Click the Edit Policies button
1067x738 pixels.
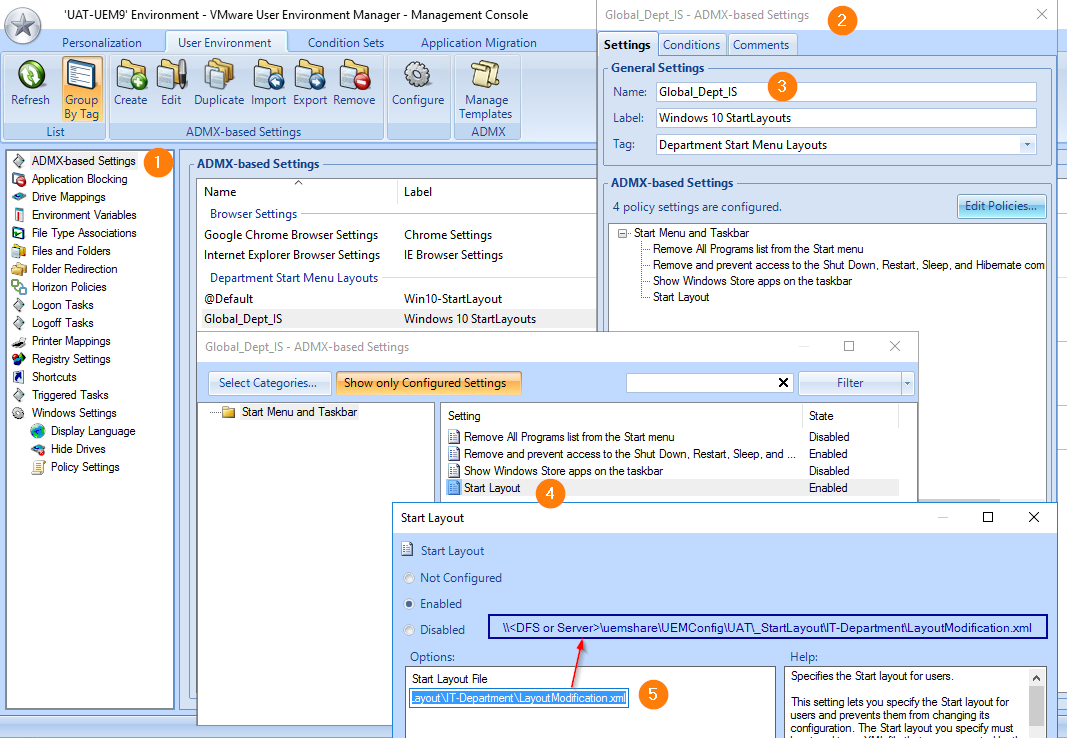pos(1001,206)
